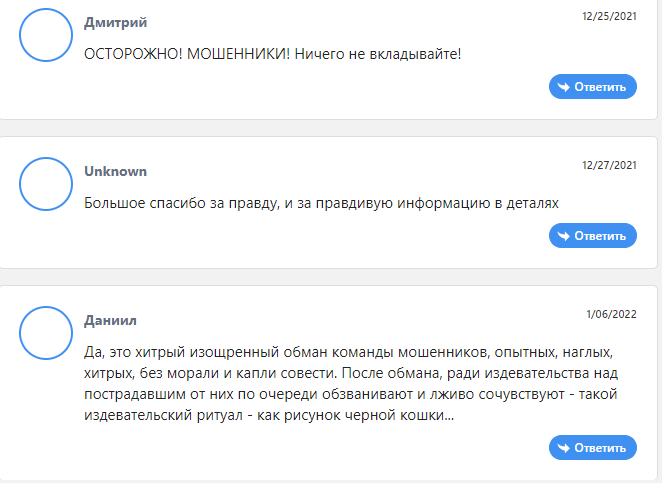Viewport: 662px width, 483px height.
Task: Click the Большое спасибо за правду comment text
Action: coord(321,203)
